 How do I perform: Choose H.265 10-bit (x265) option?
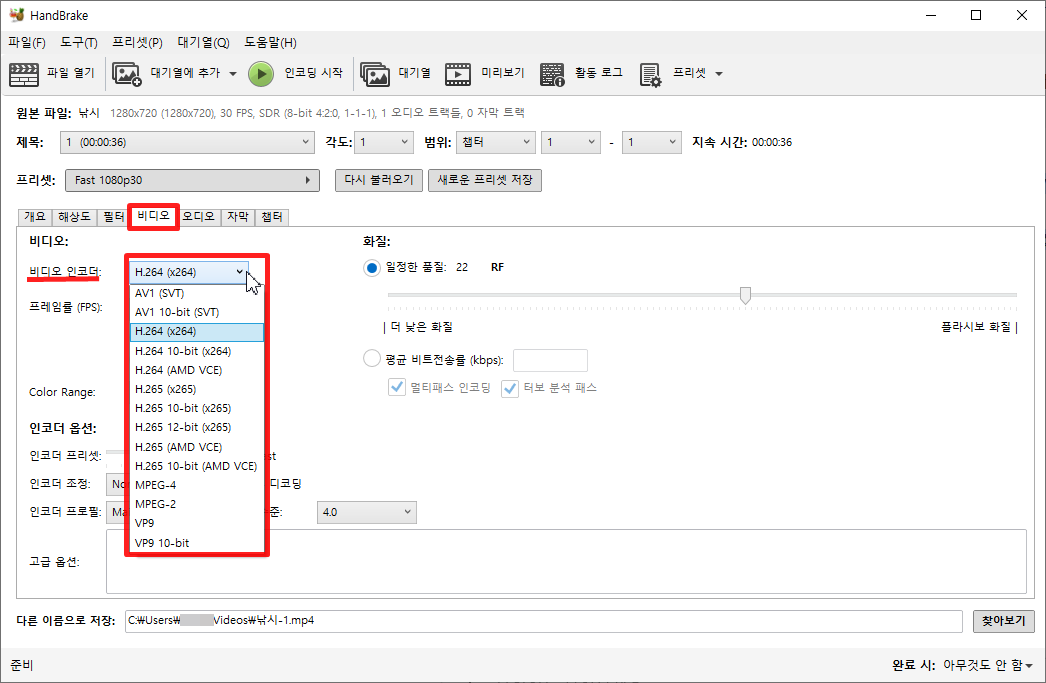(197, 408)
